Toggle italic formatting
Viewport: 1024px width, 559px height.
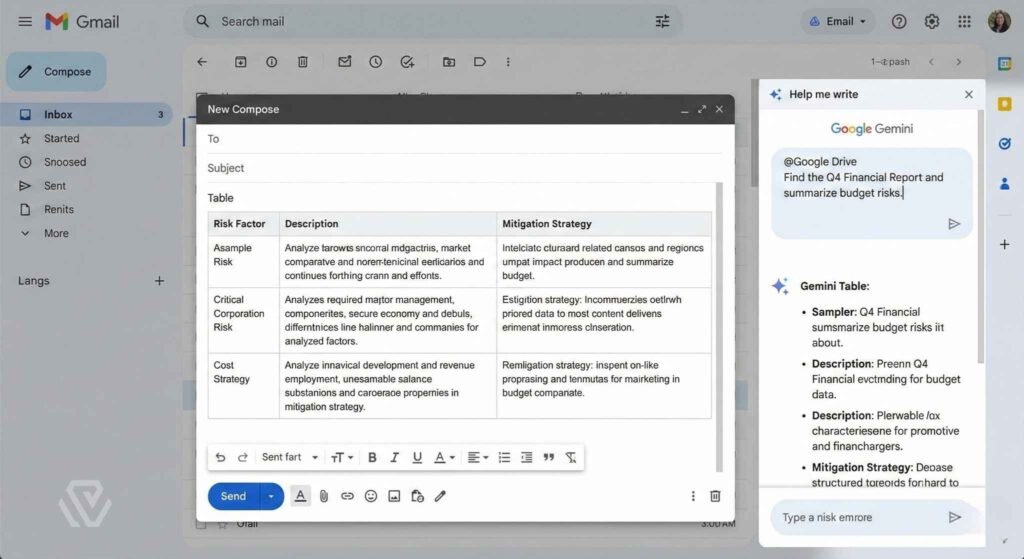coord(394,457)
